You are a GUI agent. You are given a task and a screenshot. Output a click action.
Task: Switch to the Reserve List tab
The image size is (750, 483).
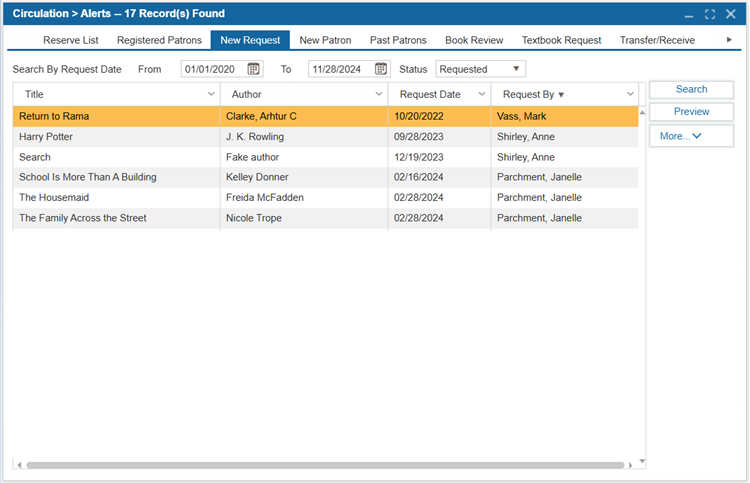coord(71,40)
